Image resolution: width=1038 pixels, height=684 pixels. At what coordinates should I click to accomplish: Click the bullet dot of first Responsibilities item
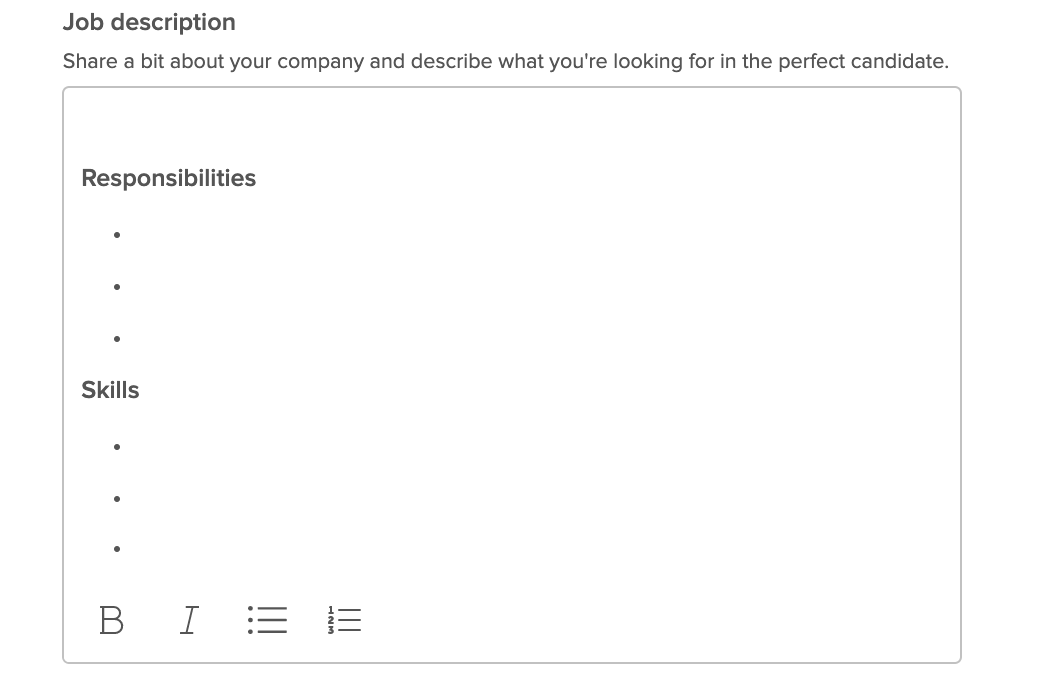click(117, 235)
